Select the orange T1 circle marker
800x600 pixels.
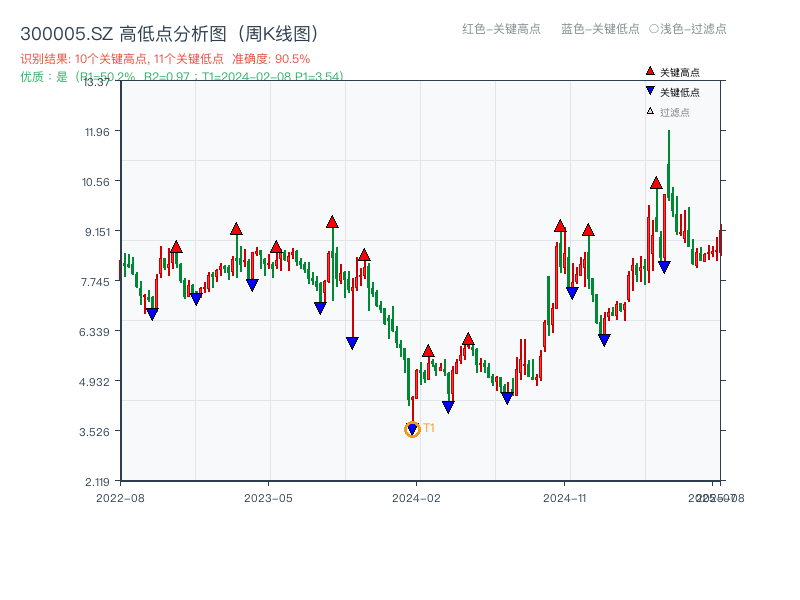pos(412,429)
